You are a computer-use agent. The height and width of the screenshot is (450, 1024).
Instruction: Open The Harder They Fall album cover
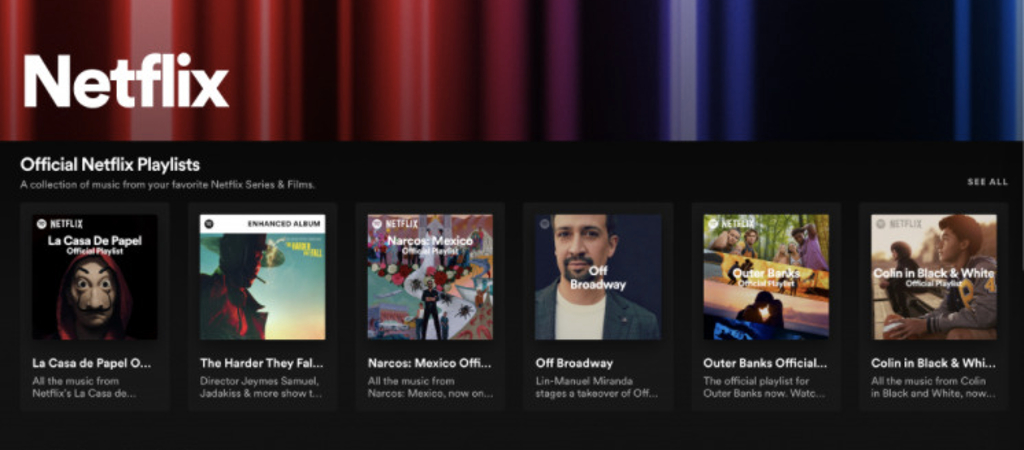click(263, 277)
